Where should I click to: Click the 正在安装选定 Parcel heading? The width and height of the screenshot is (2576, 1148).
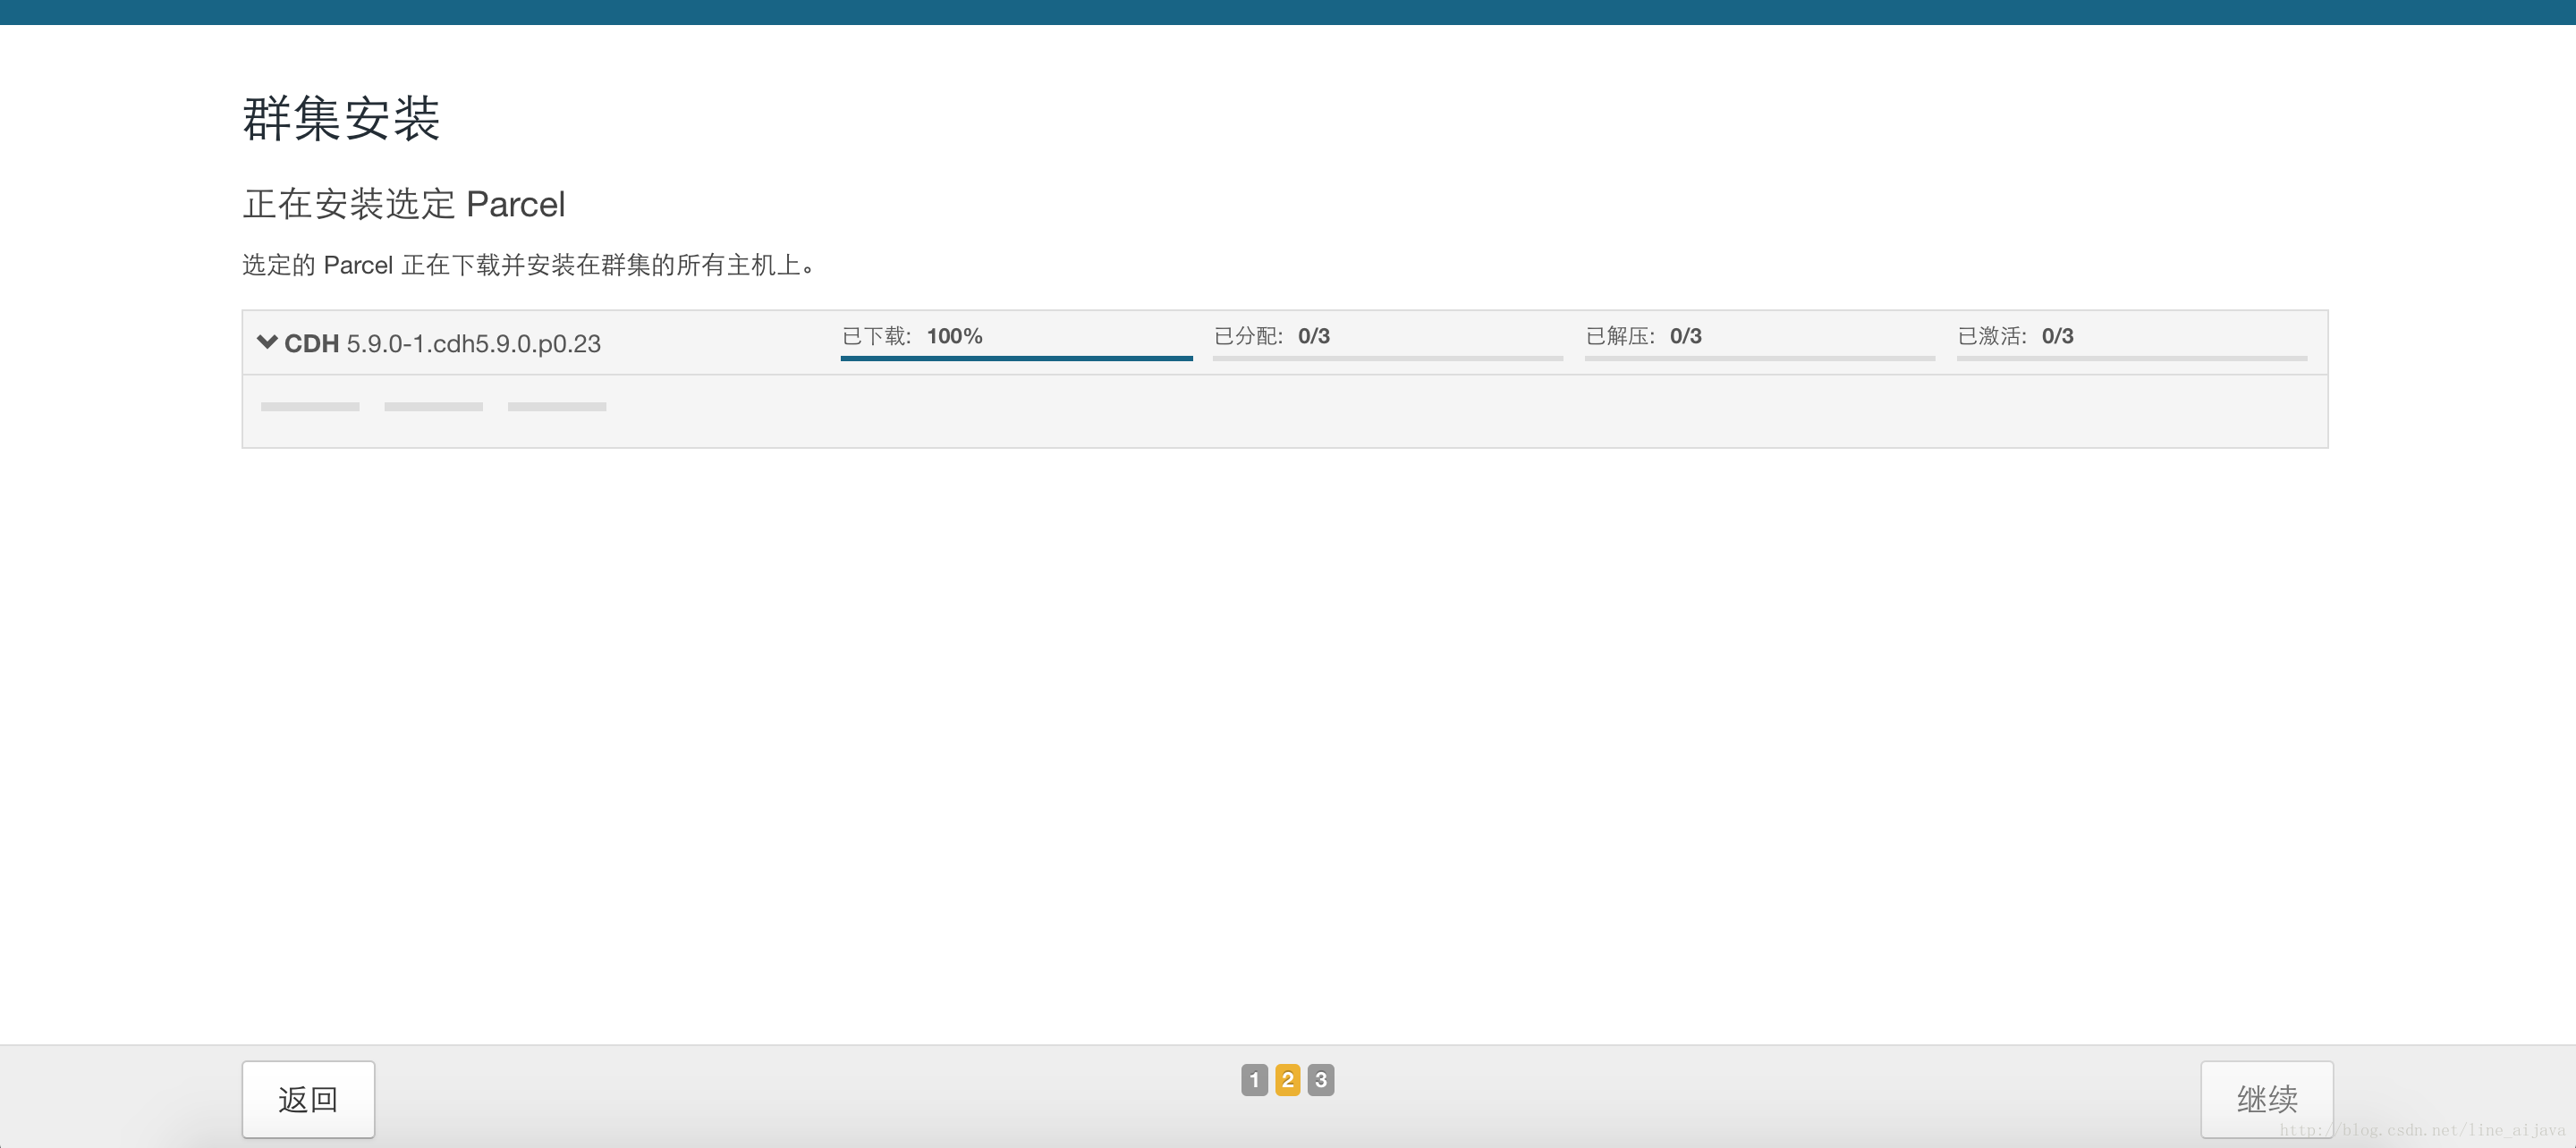(x=404, y=204)
